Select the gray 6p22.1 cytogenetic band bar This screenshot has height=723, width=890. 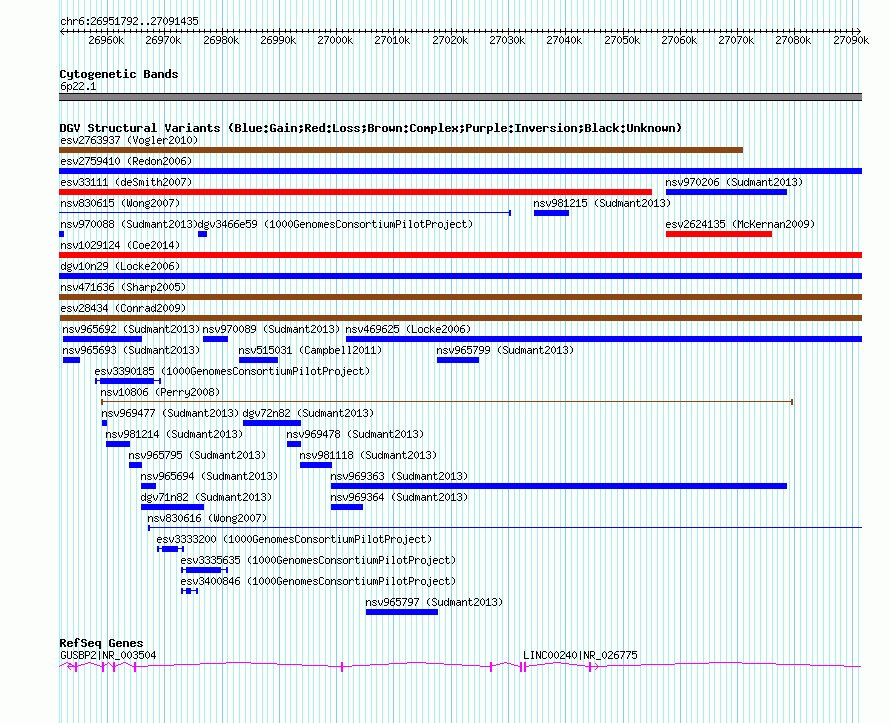pos(460,97)
